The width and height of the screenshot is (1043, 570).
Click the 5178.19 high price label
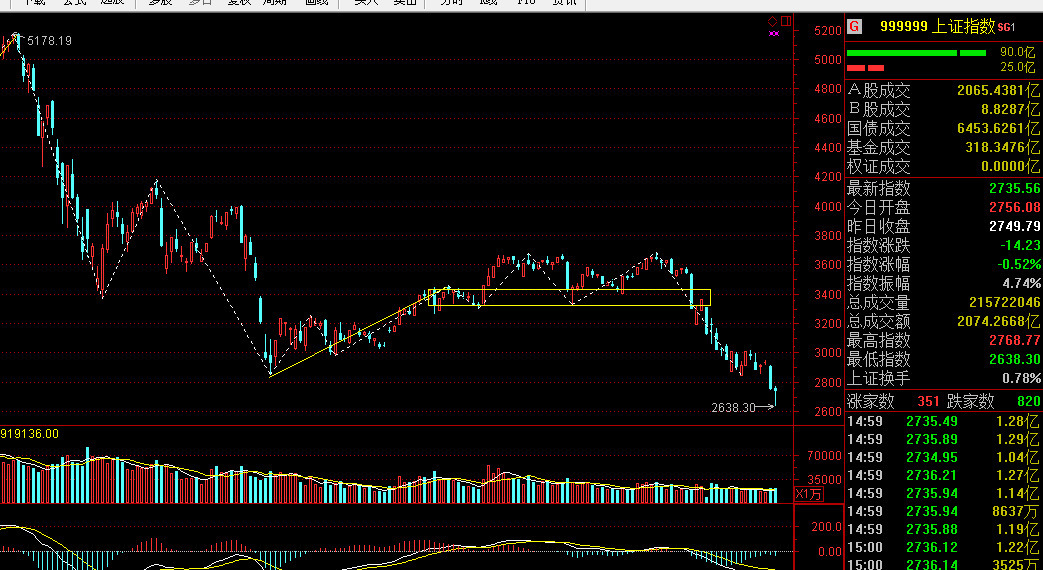pyautogui.click(x=49, y=41)
